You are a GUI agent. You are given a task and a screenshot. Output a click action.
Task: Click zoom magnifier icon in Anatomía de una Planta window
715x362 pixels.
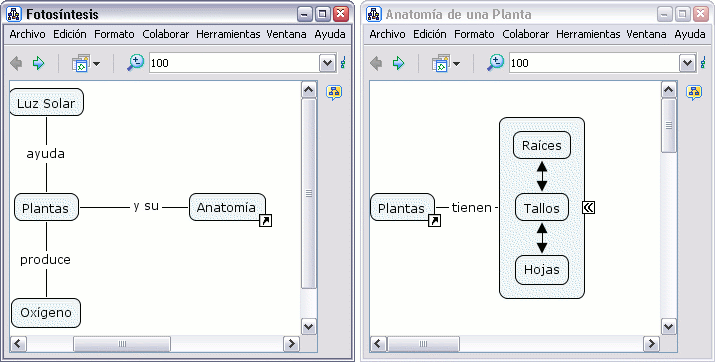coord(495,63)
